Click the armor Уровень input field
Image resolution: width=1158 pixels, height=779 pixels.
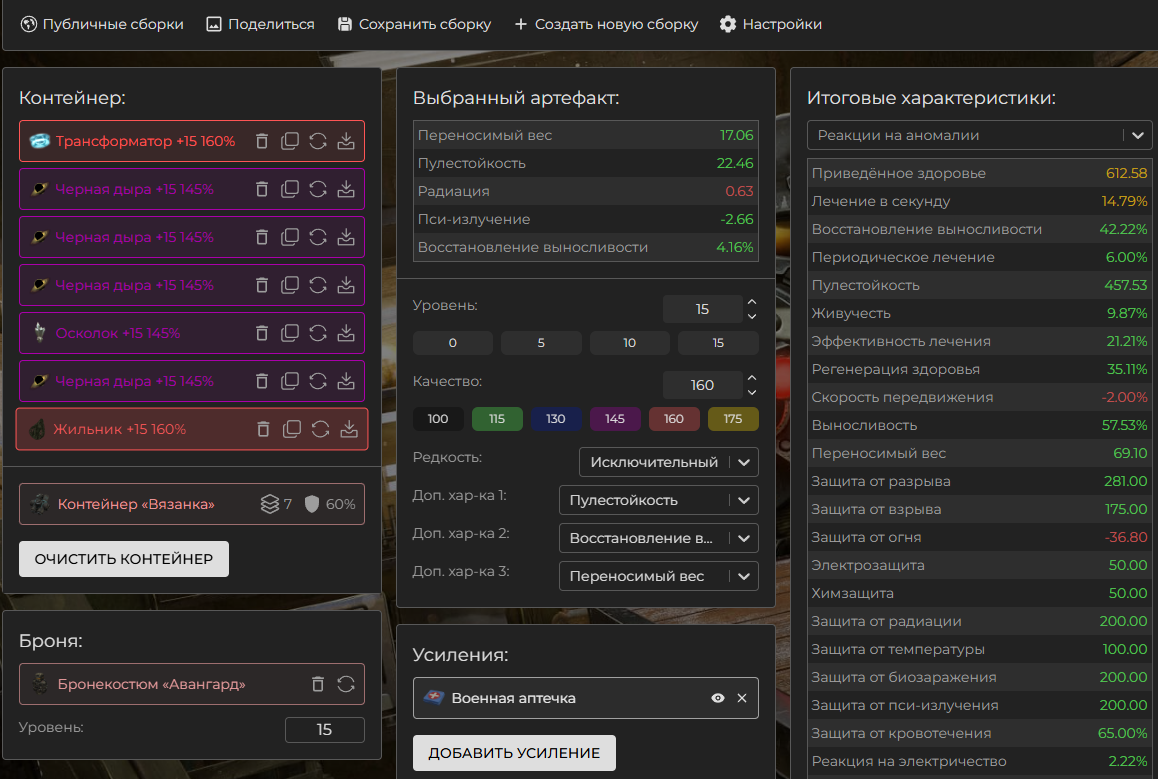(324, 730)
